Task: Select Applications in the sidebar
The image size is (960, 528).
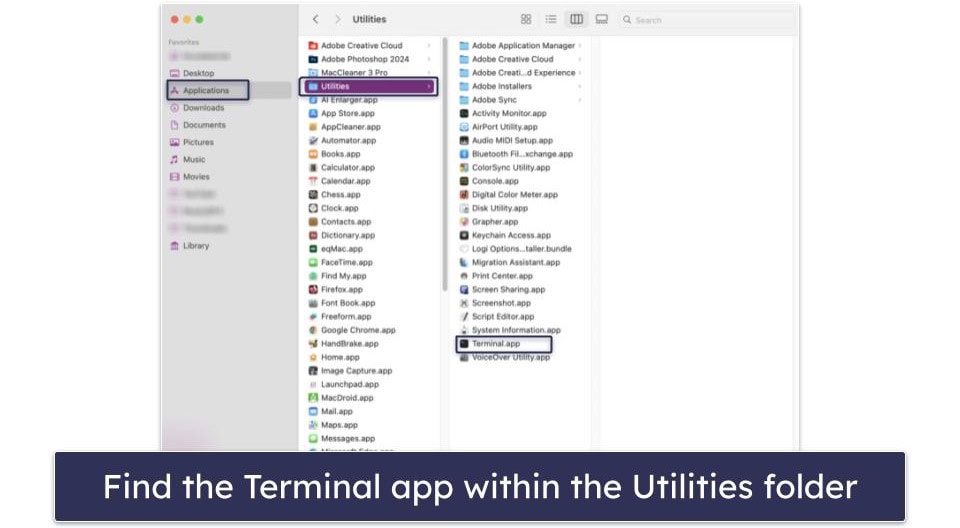Action: pos(207,90)
